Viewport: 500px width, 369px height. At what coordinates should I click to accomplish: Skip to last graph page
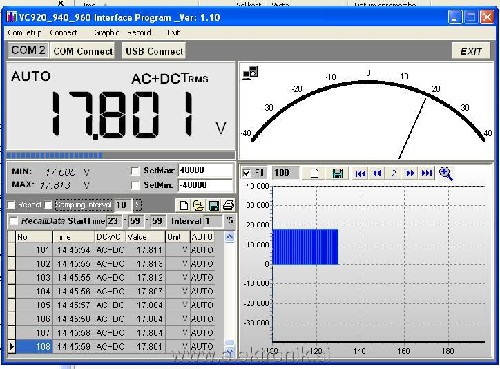pyautogui.click(x=427, y=173)
